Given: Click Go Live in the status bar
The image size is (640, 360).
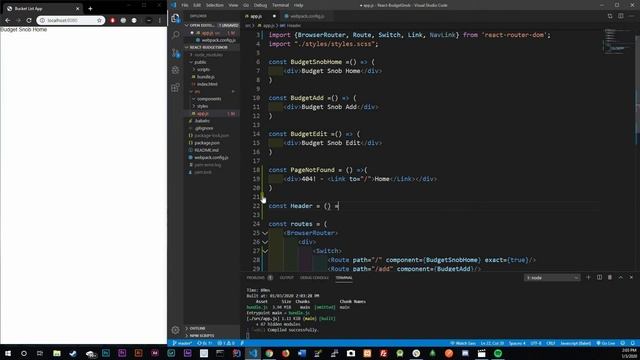Looking at the screenshot, I should pos(606,343).
